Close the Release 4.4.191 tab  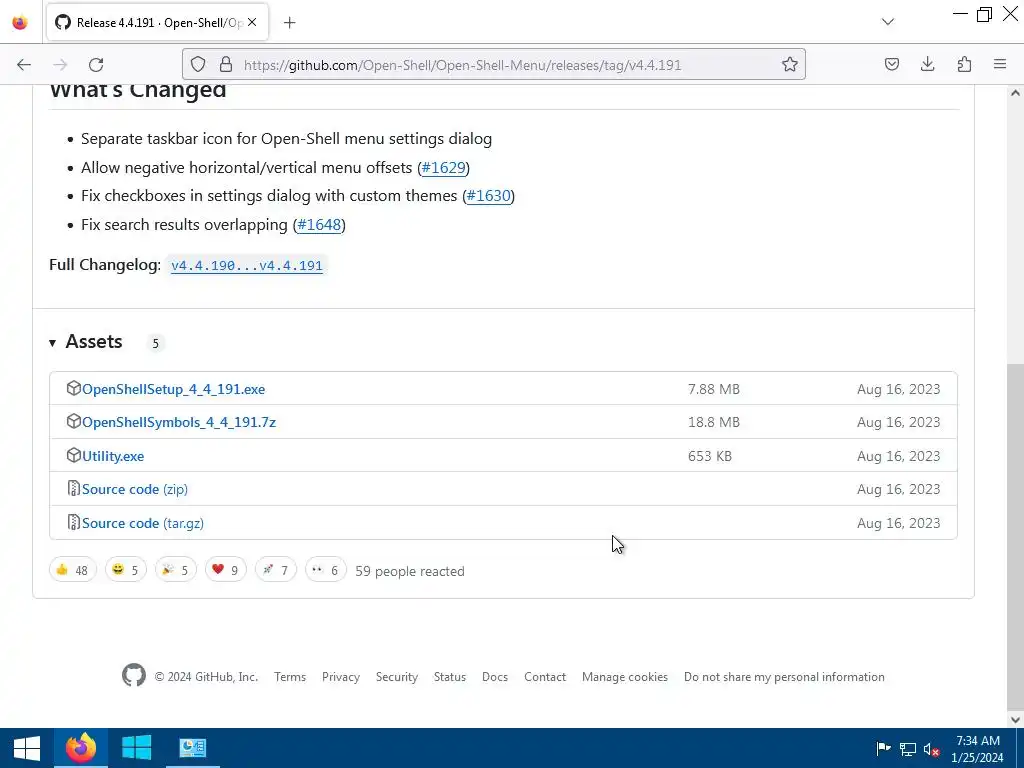[x=252, y=22]
